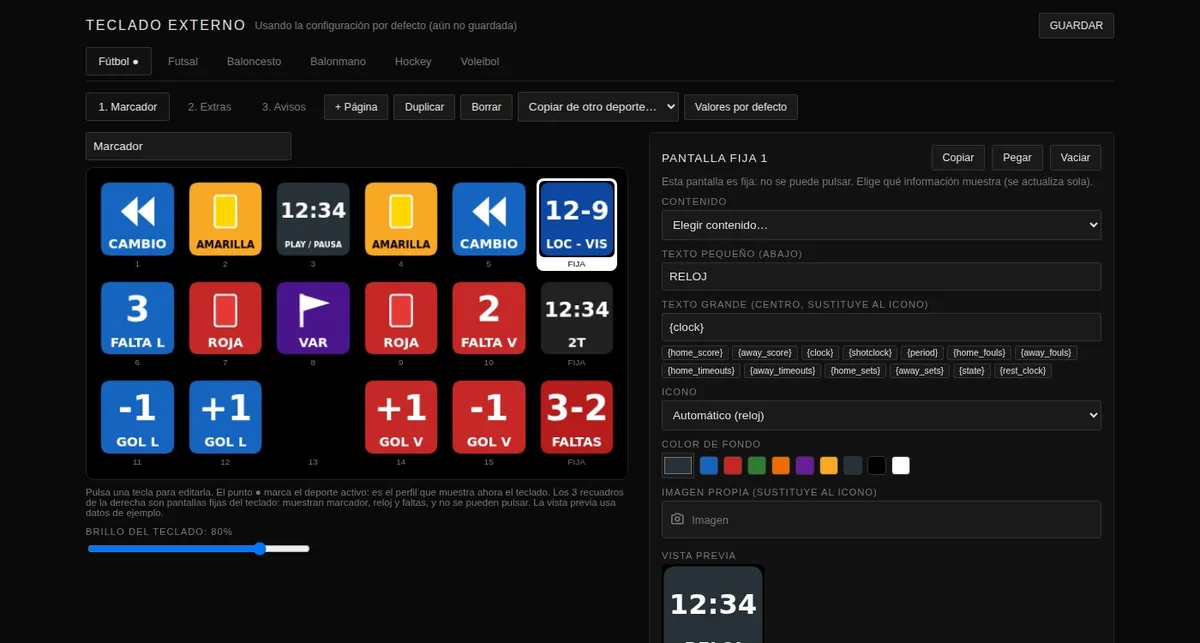
Task: Insert the {home_fouls} placeholder chip
Action: [x=979, y=353]
